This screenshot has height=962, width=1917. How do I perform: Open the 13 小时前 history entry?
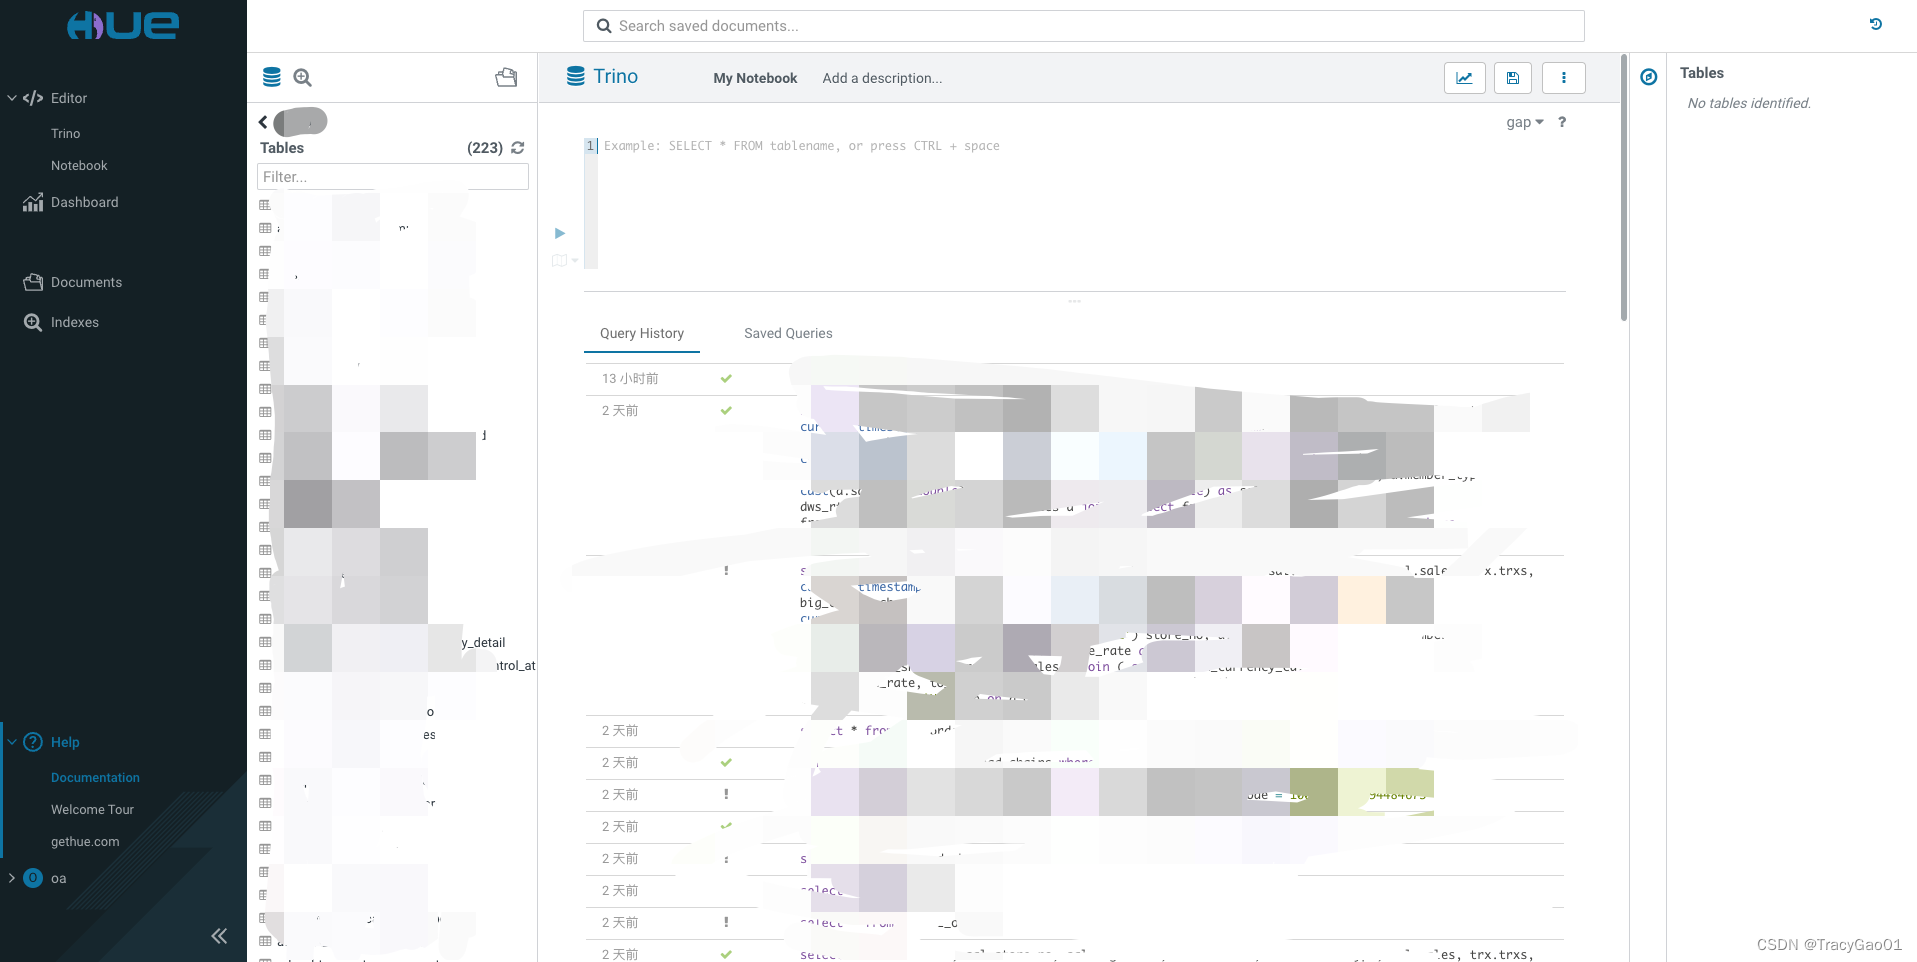click(x=1074, y=379)
